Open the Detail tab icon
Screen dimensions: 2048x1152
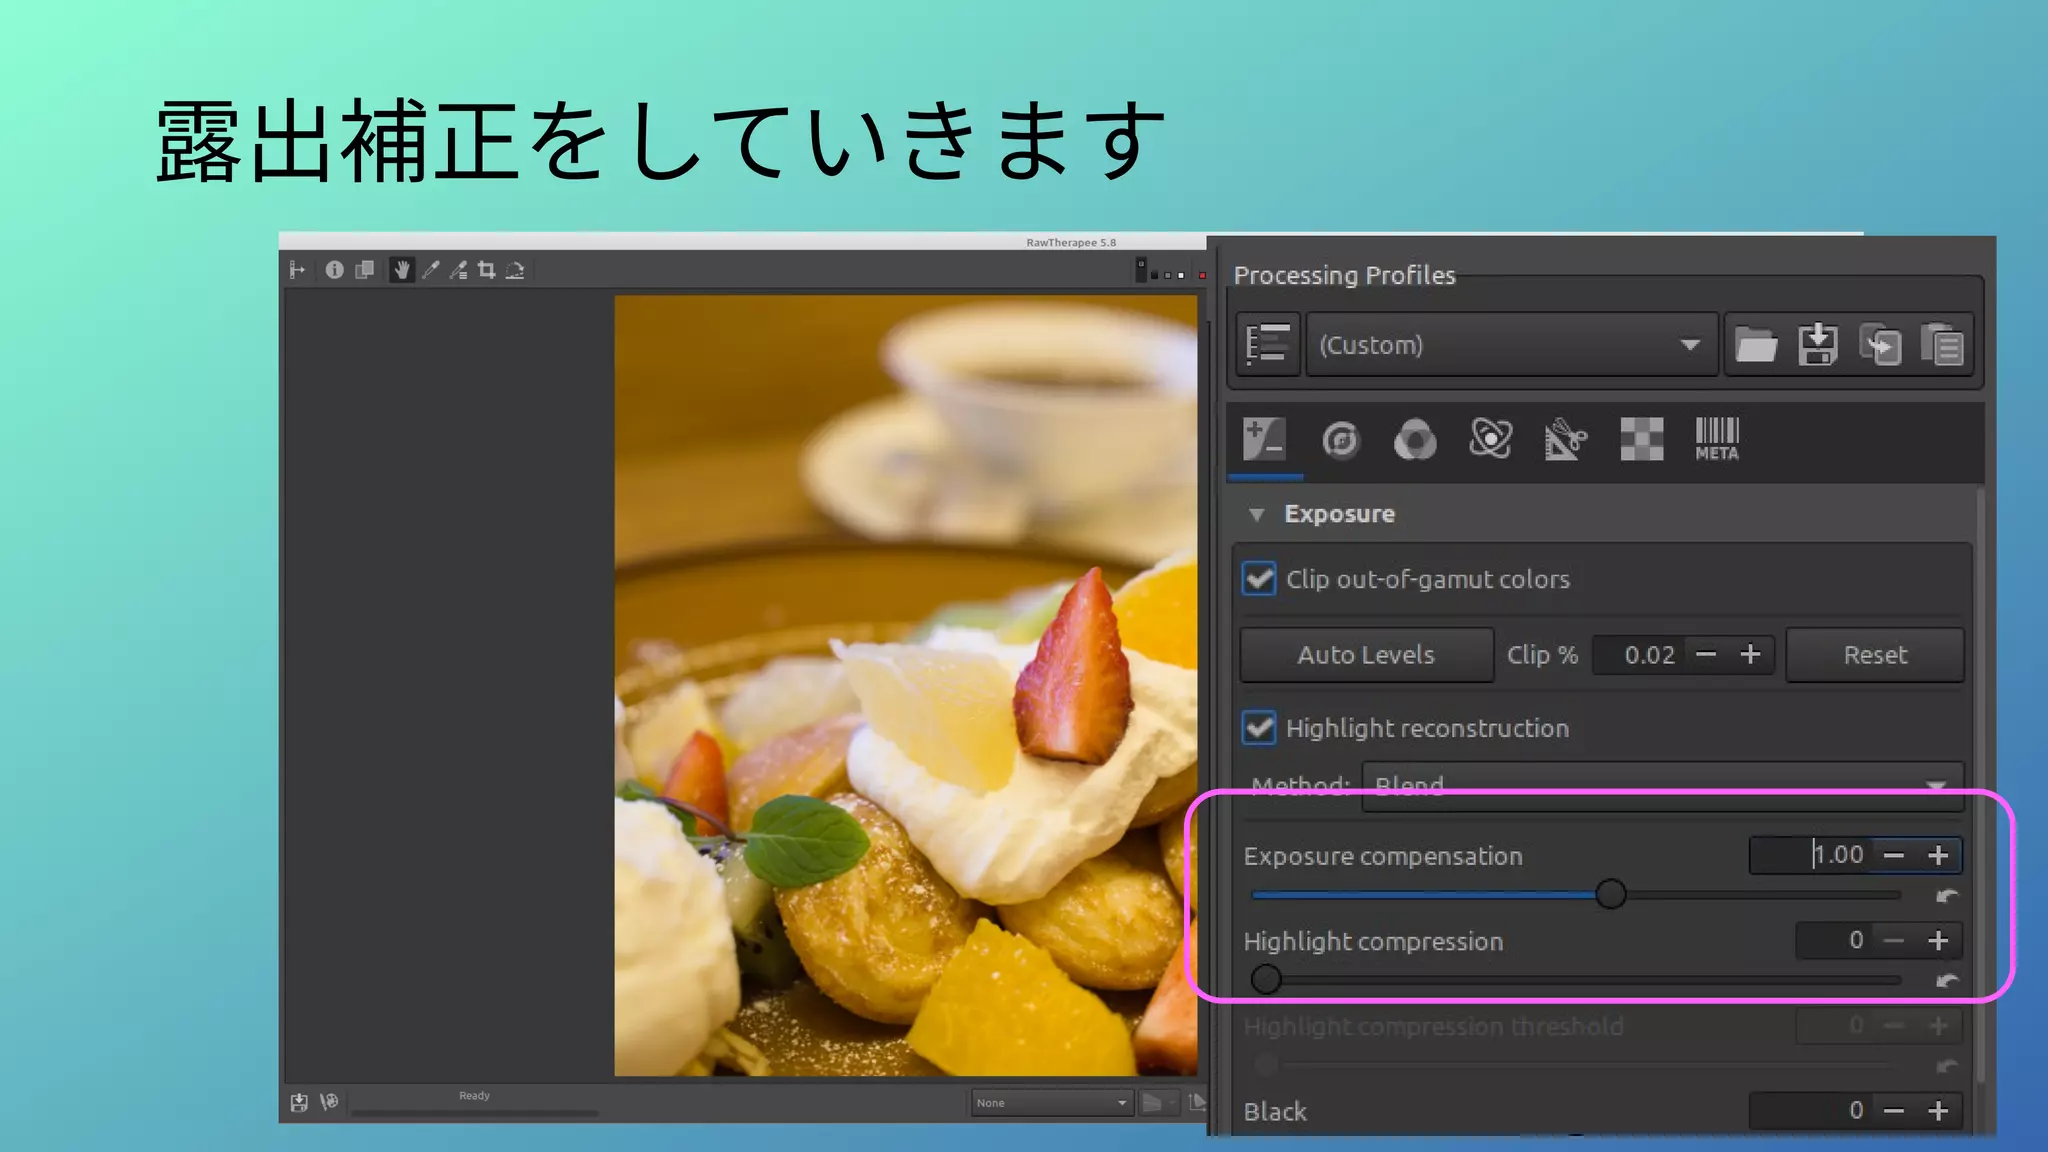tap(1340, 439)
